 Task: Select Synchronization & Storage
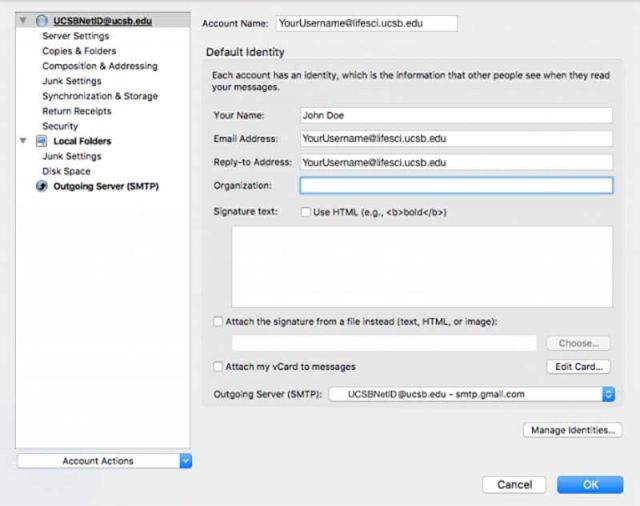tap(99, 96)
